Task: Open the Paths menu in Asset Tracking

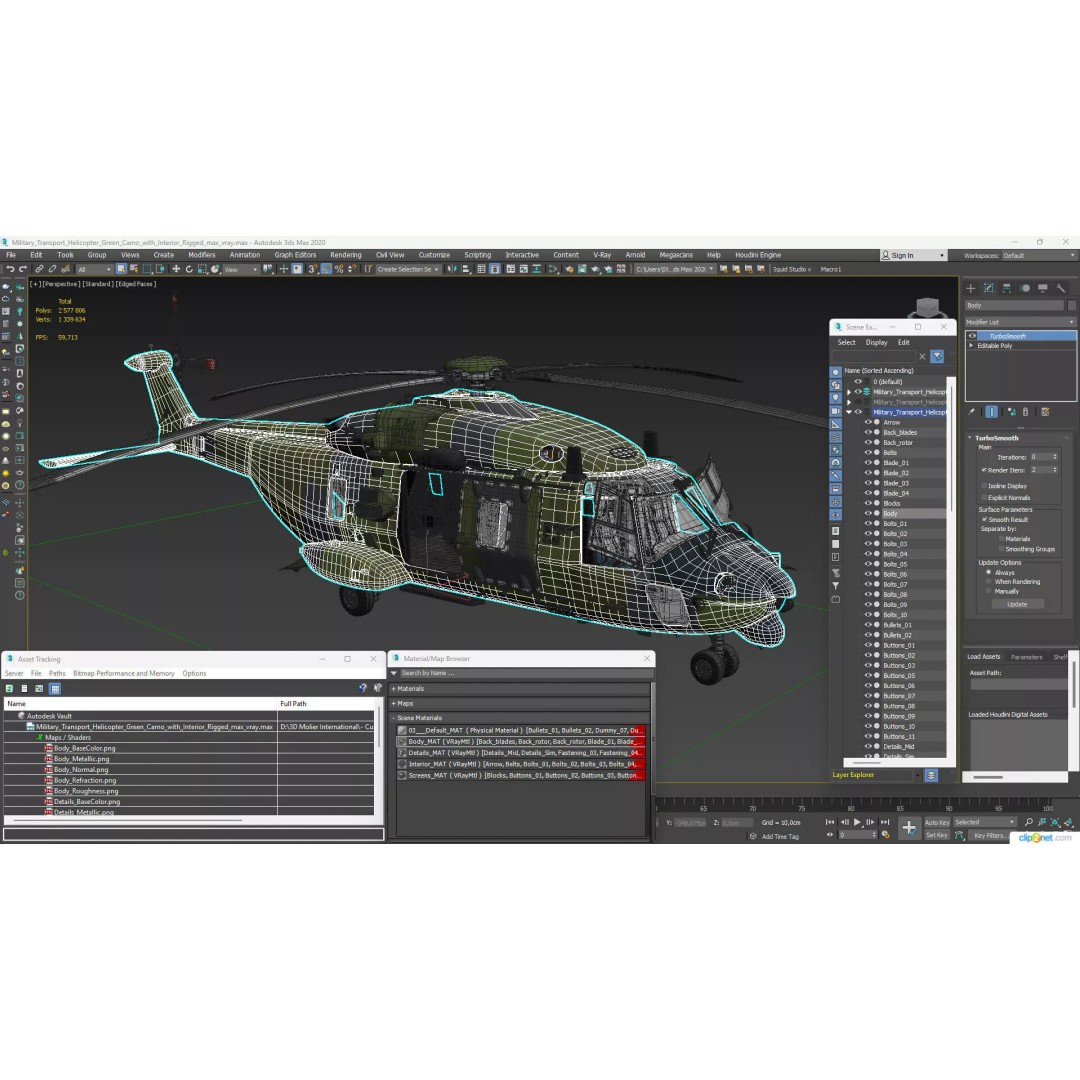Action: click(57, 673)
